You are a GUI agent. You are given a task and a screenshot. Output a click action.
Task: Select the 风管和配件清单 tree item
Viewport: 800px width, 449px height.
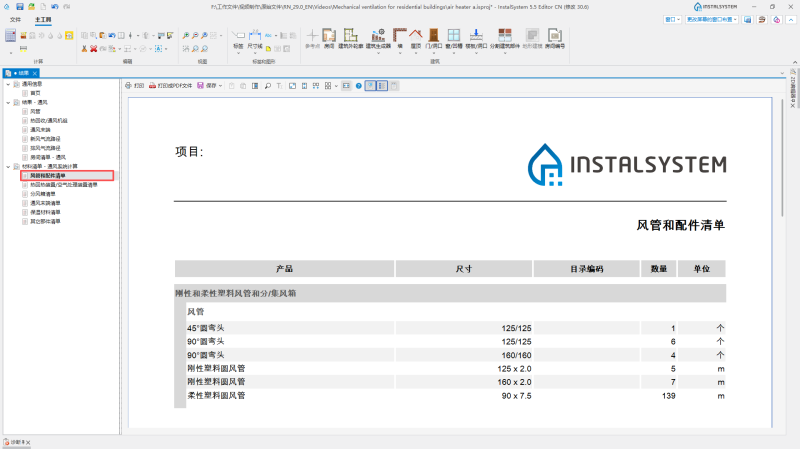pos(67,176)
